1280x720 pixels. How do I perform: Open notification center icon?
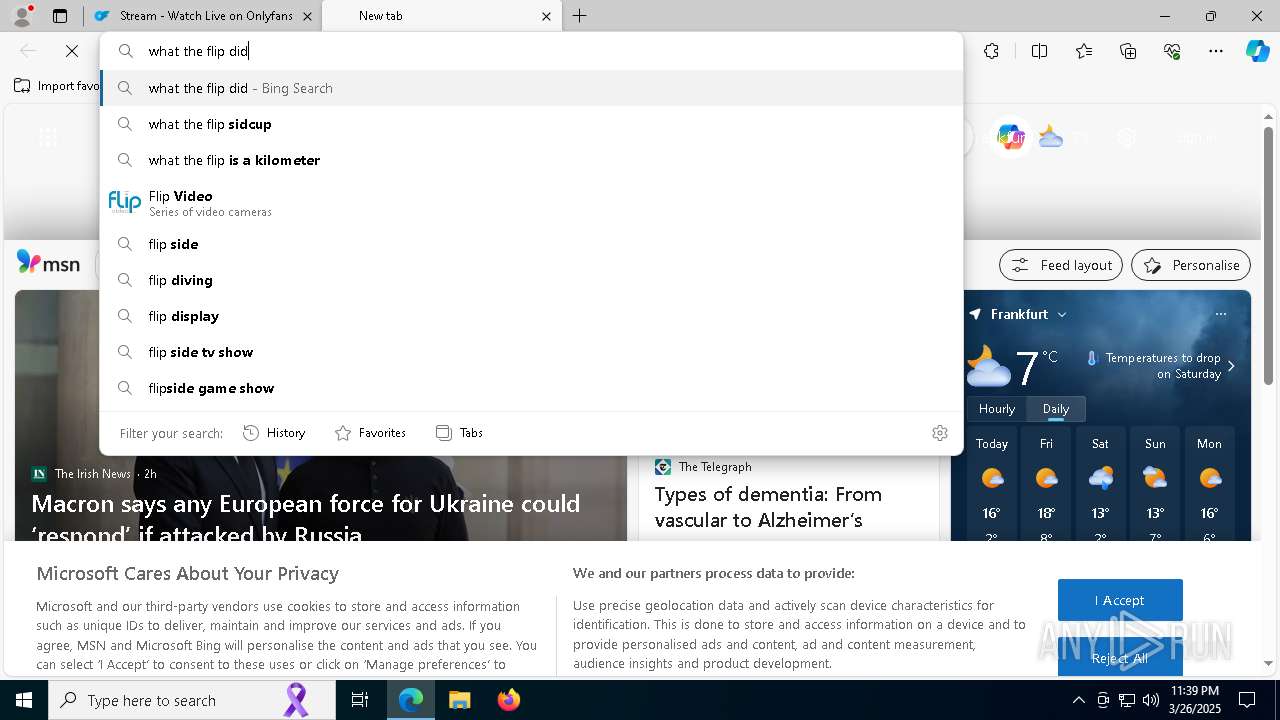click(x=1247, y=700)
